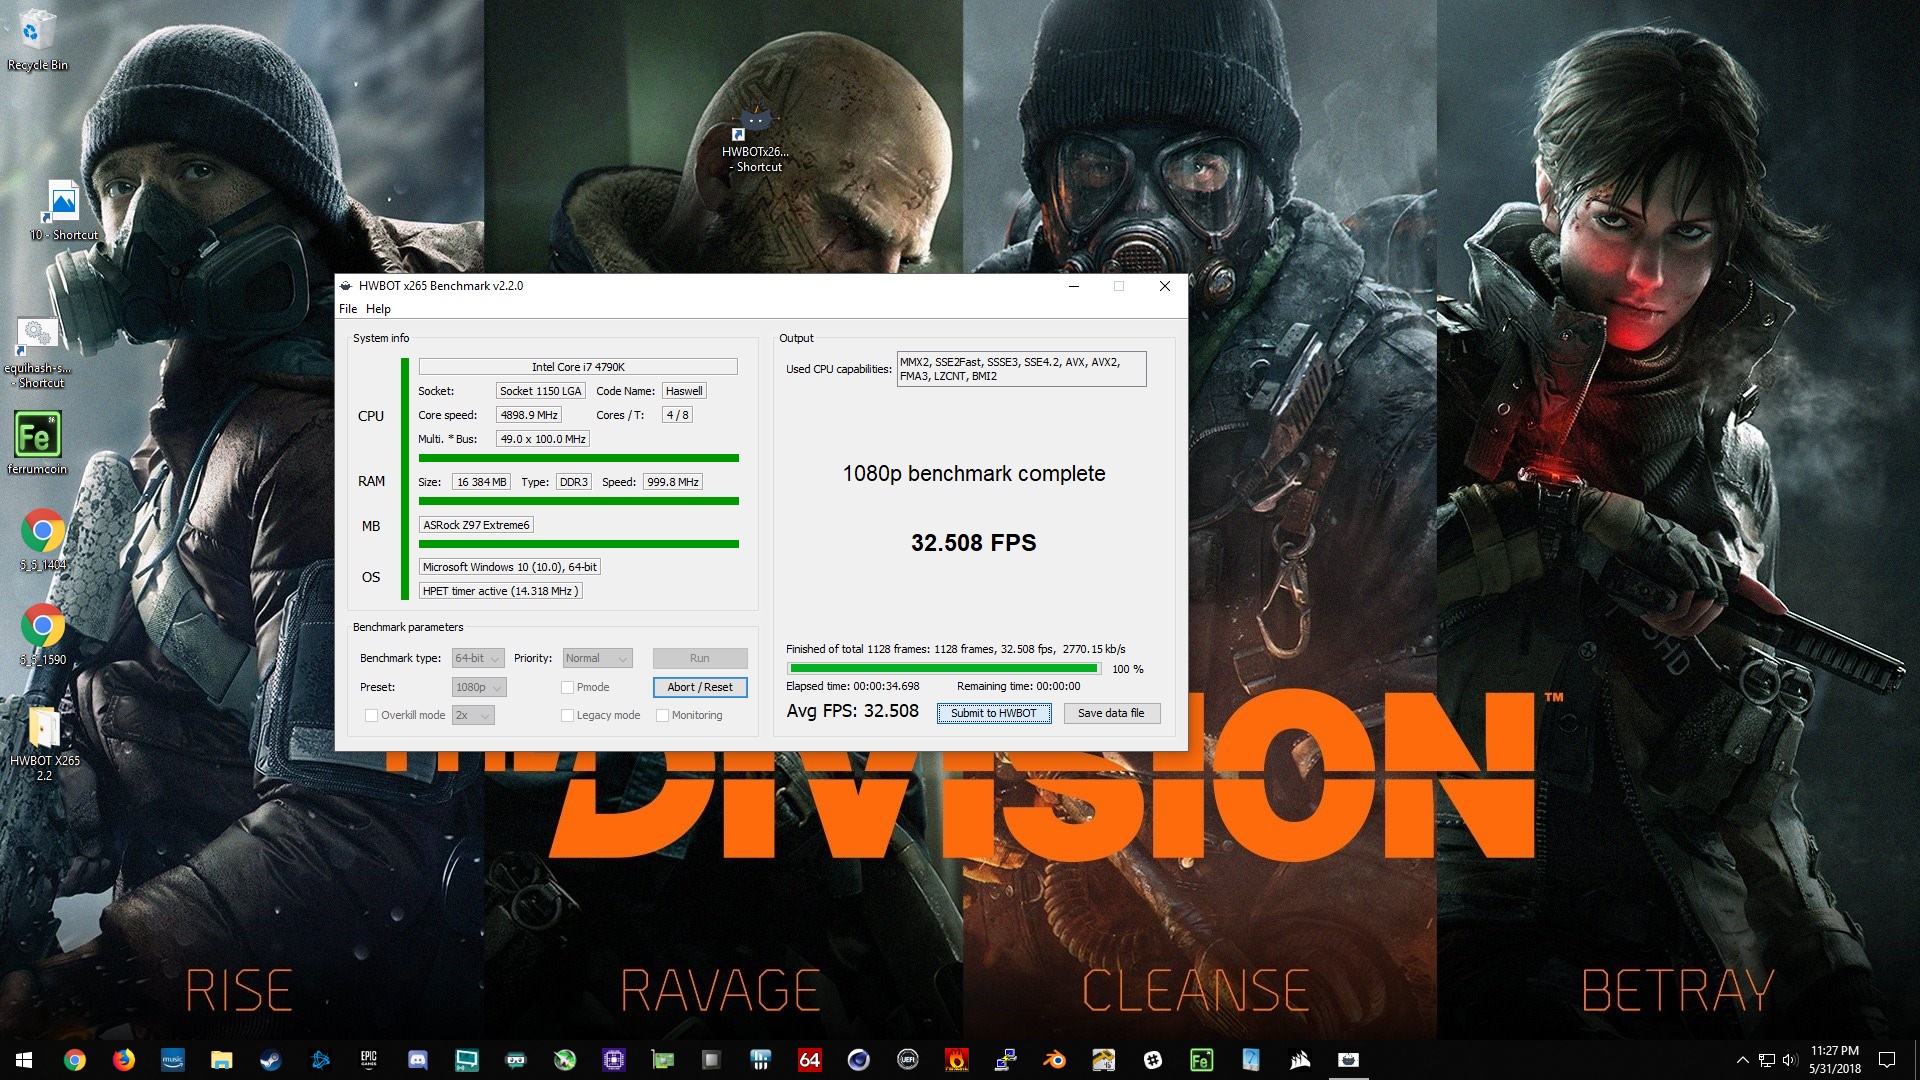Open the Overkill mode 2x dropdown
The height and width of the screenshot is (1080, 1920).
click(x=473, y=715)
